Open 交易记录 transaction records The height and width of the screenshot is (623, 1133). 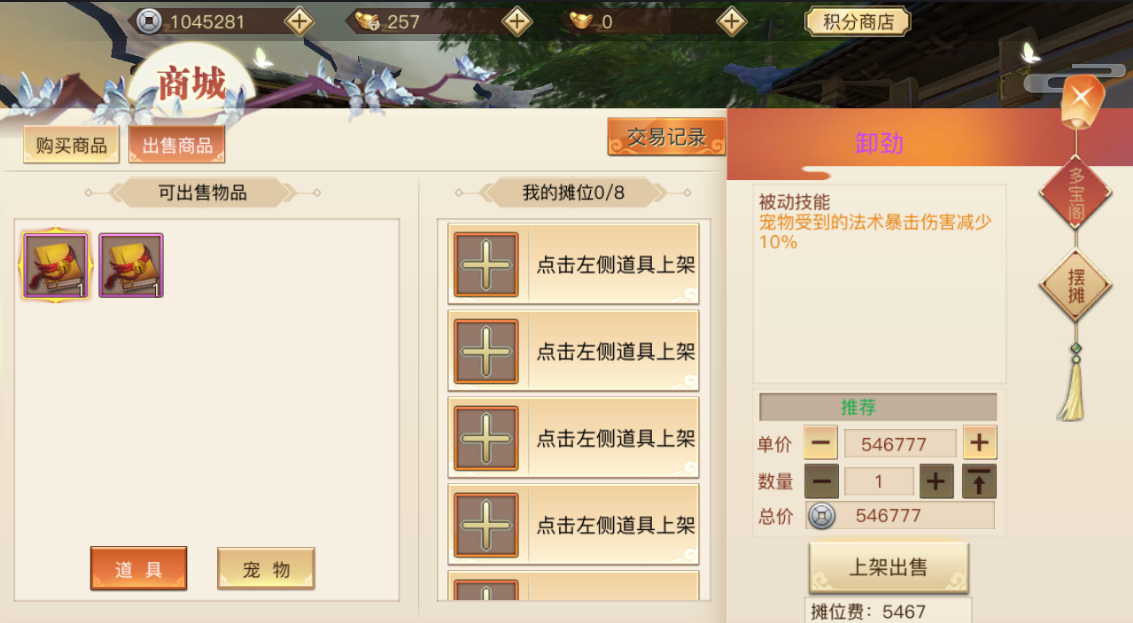[666, 137]
